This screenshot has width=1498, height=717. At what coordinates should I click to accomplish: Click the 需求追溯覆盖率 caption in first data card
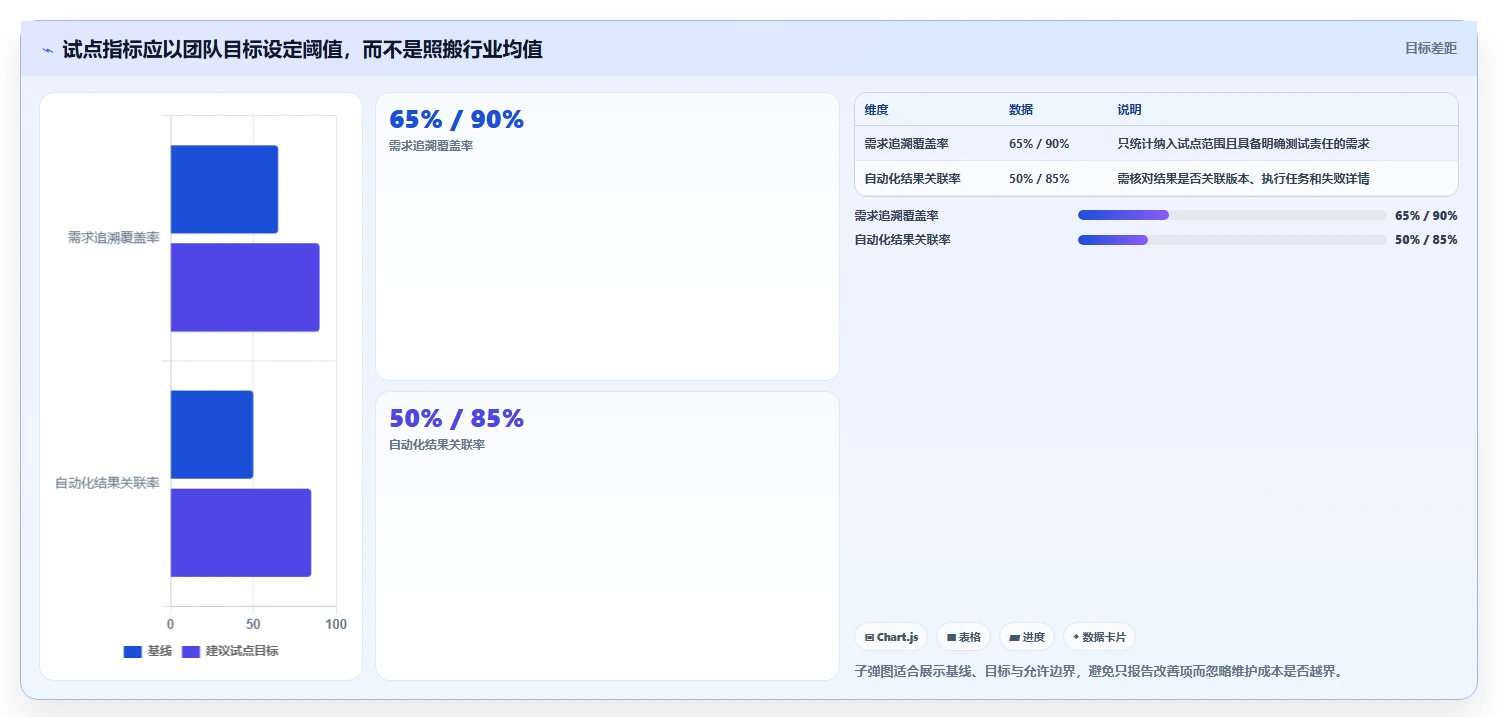click(431, 146)
